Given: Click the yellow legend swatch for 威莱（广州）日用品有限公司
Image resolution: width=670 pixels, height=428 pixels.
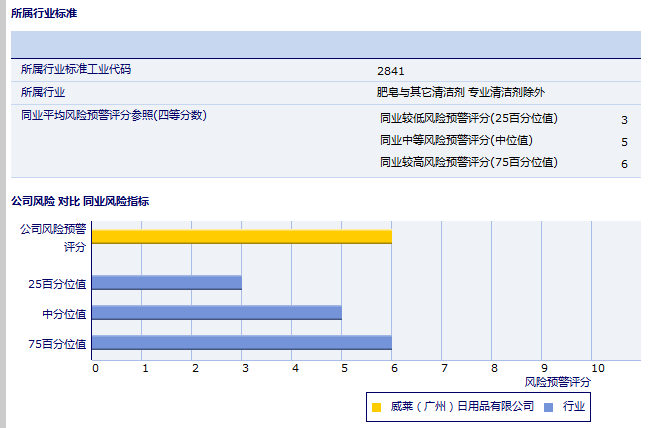Looking at the screenshot, I should 377,407.
